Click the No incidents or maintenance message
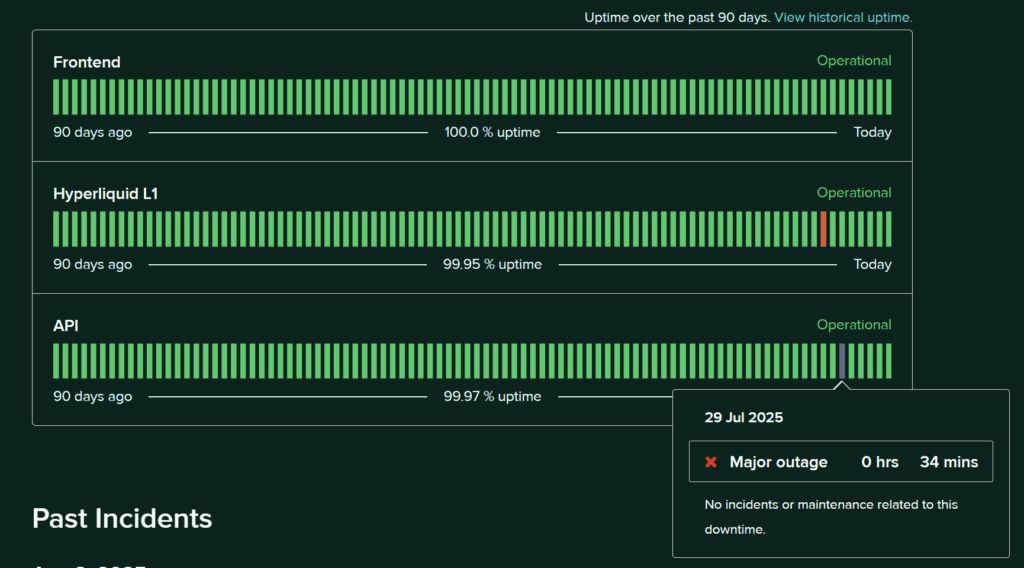 pos(831,517)
